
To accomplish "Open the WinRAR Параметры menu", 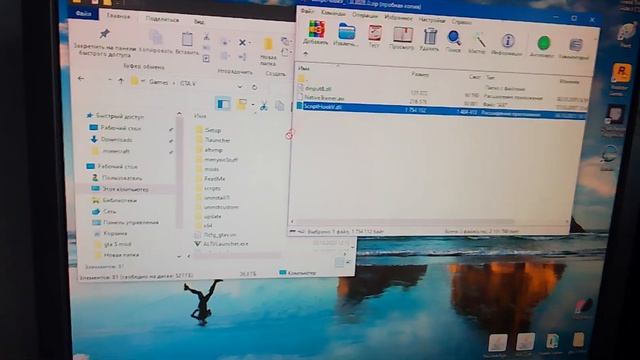I will coord(431,20).
